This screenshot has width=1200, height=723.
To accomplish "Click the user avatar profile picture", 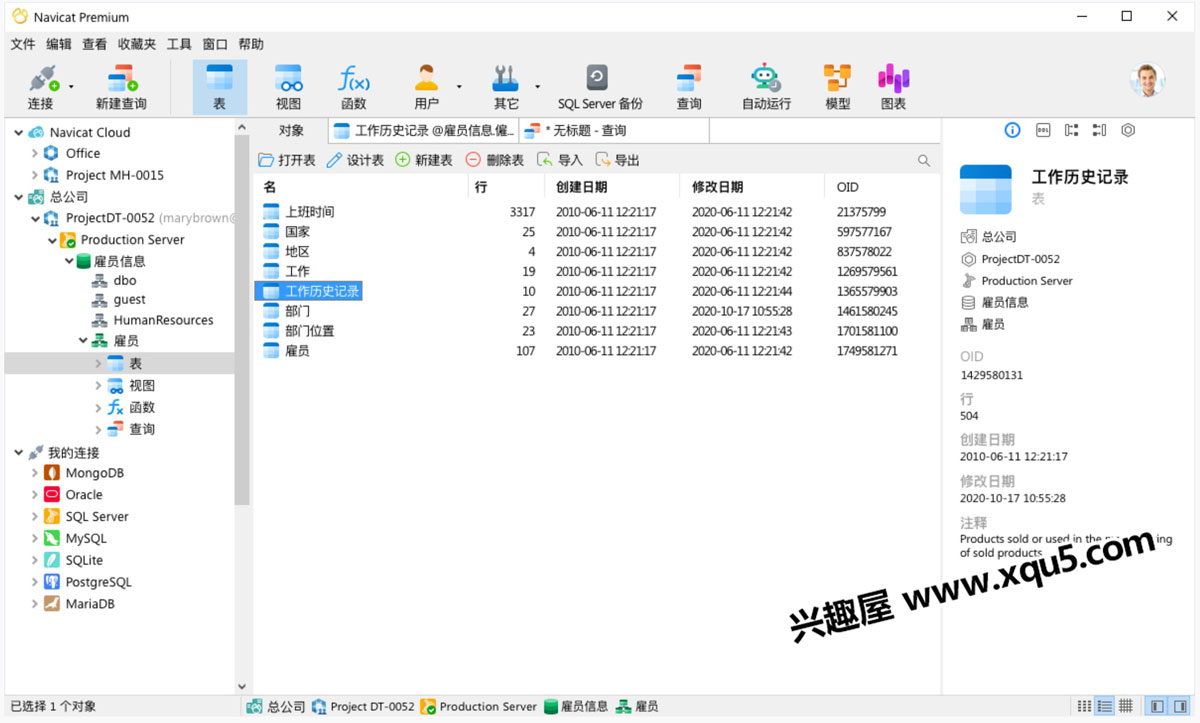I will click(1147, 80).
